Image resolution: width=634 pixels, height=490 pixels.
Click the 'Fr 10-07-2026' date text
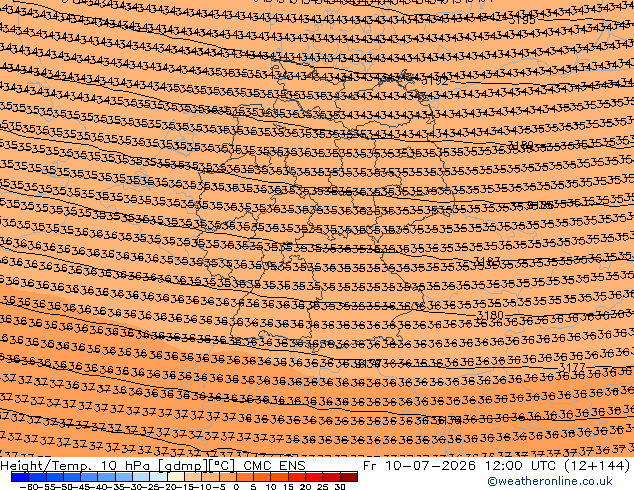pyautogui.click(x=419, y=466)
